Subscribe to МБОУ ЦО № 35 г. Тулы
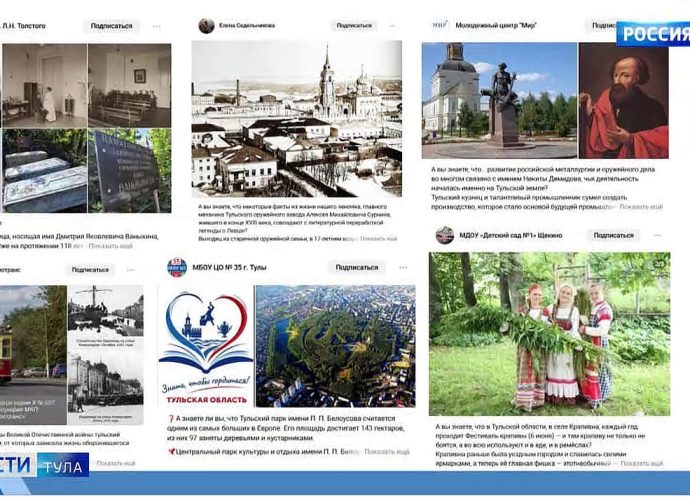Image resolution: width=690 pixels, height=500 pixels. click(356, 268)
